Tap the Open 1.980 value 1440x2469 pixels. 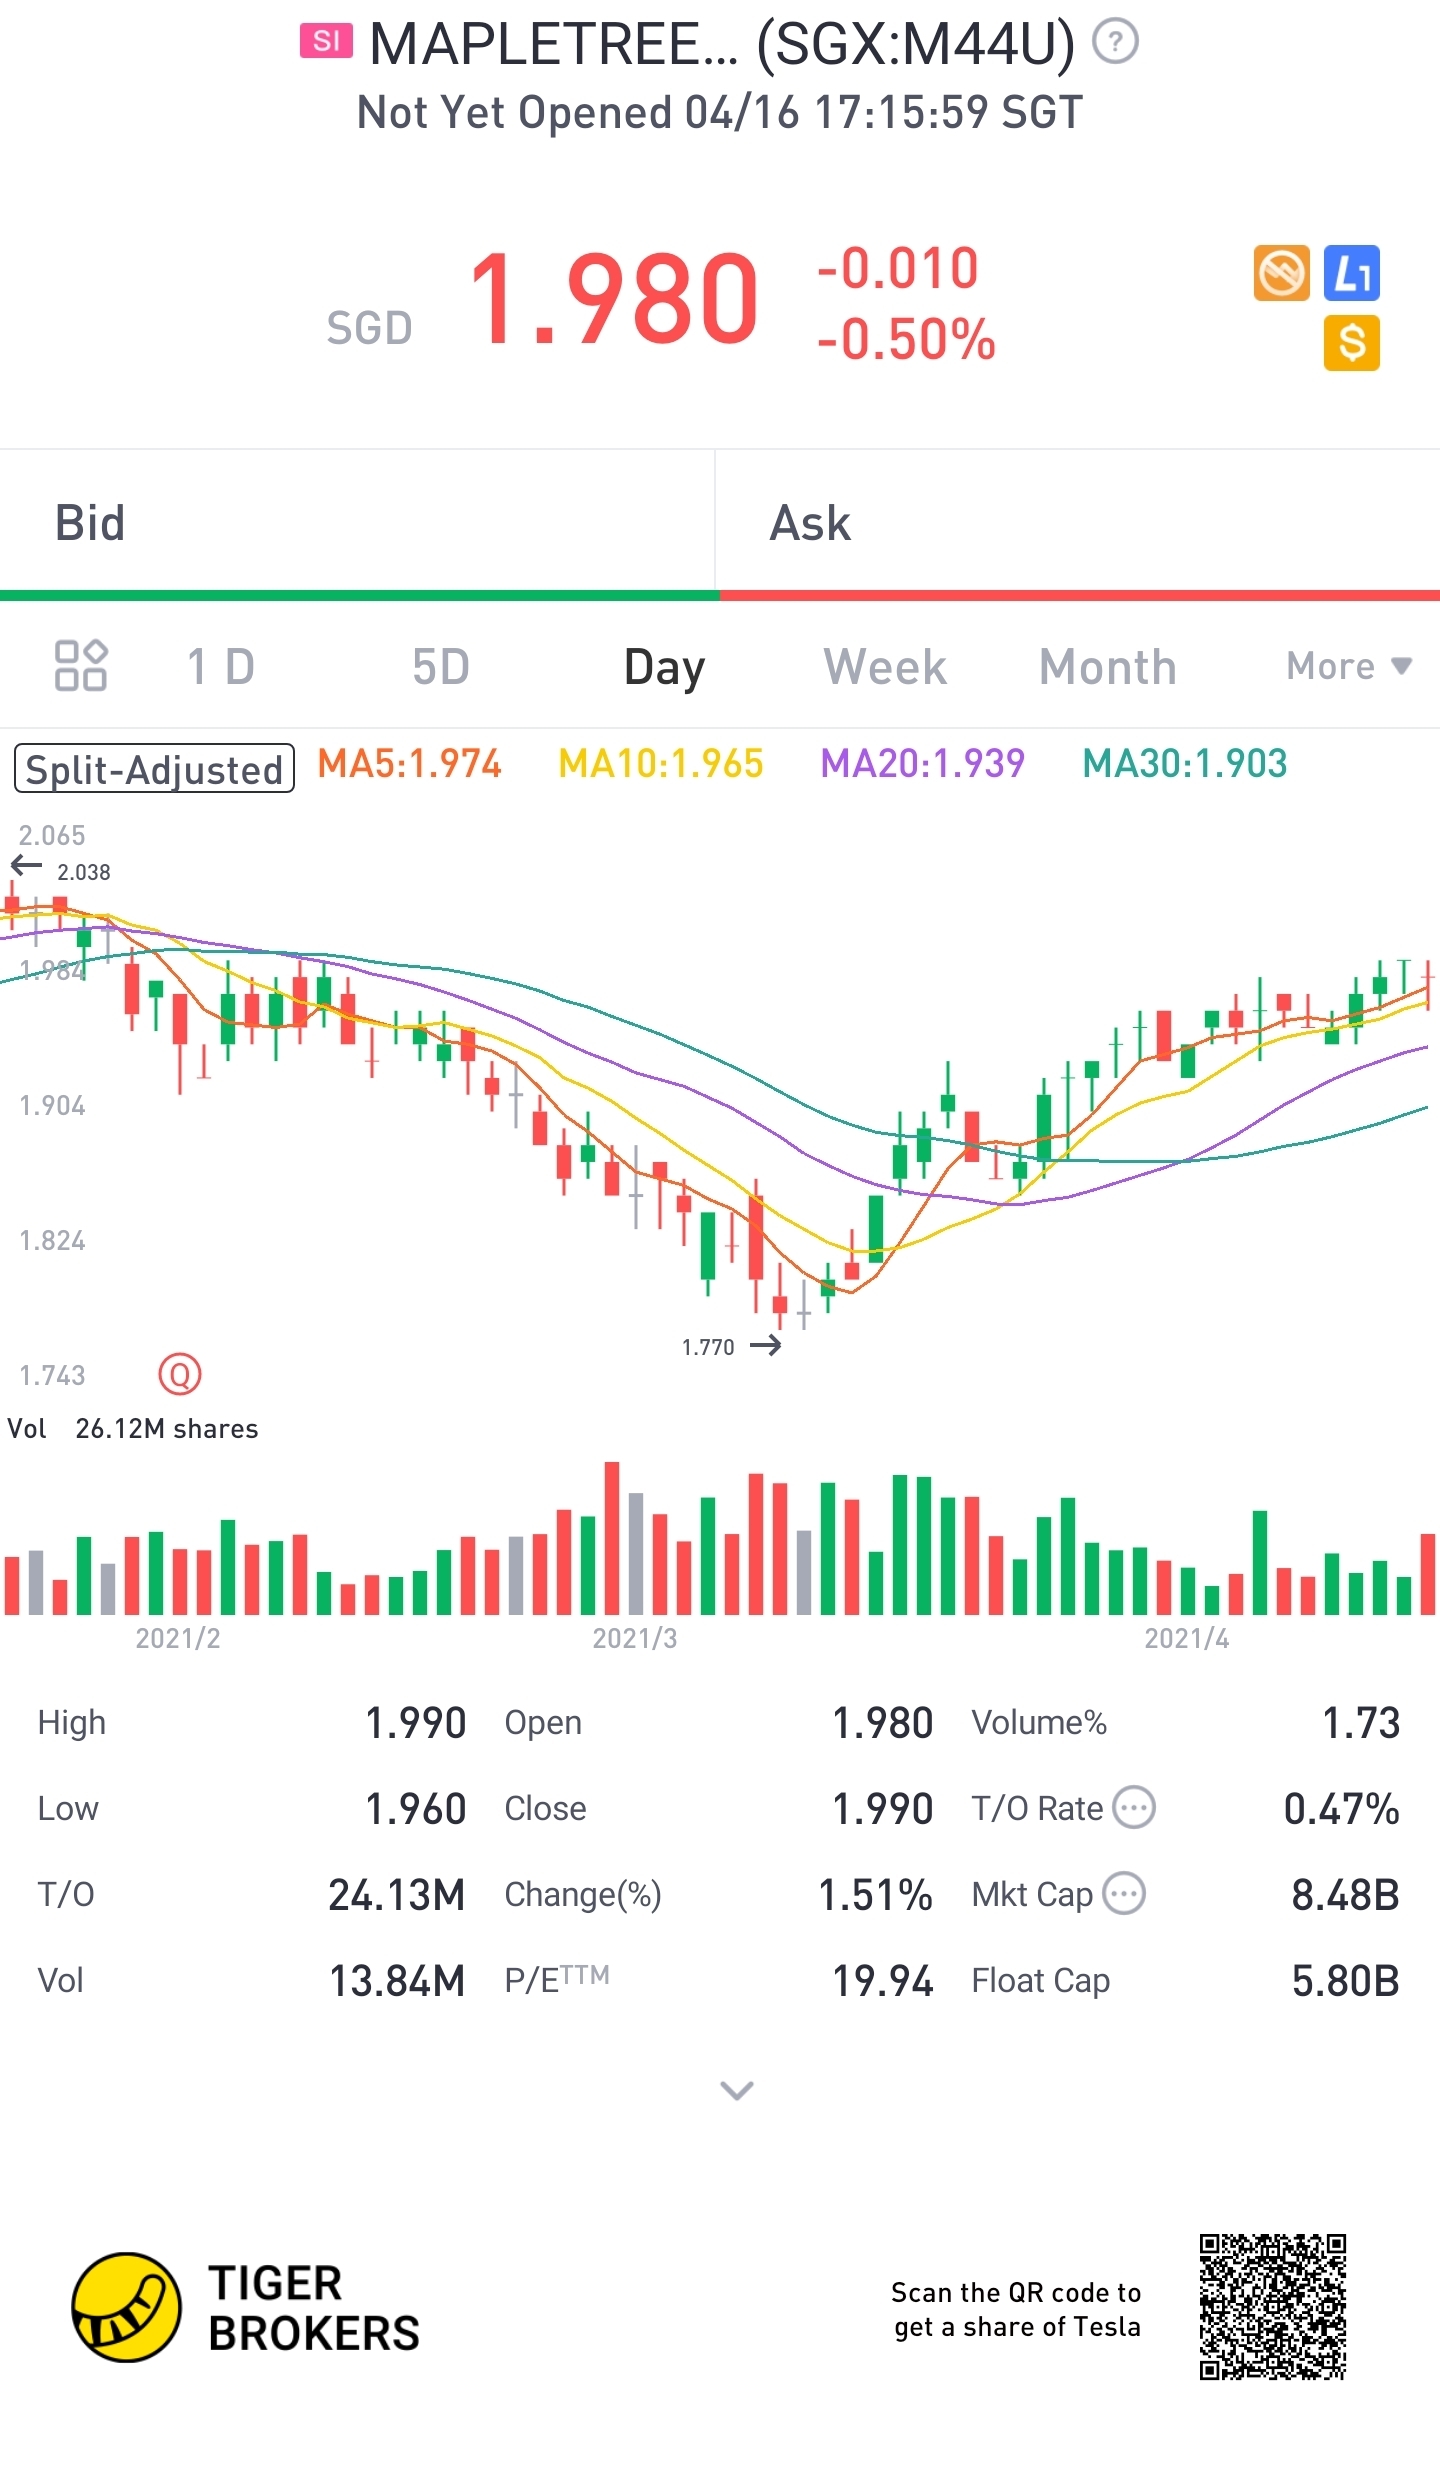[883, 1723]
